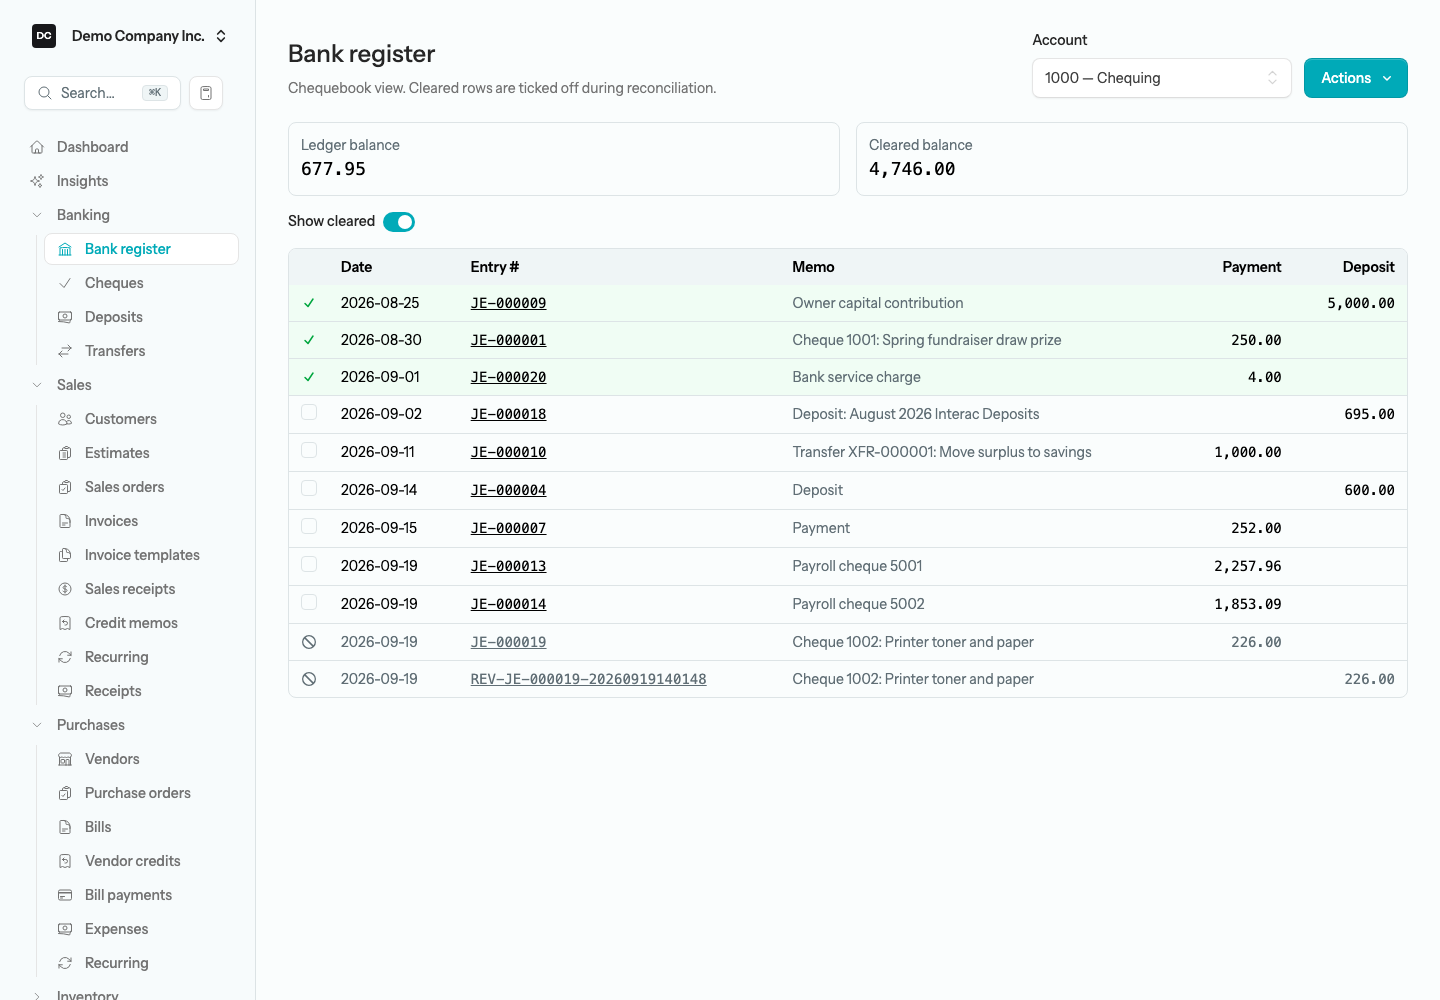Click the calculator icon beside the search box
The image size is (1440, 1000).
coord(206,93)
